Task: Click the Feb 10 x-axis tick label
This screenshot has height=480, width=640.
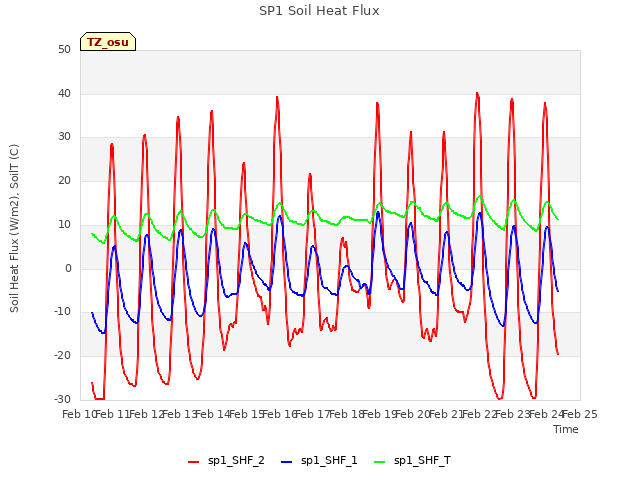Action: [x=79, y=414]
